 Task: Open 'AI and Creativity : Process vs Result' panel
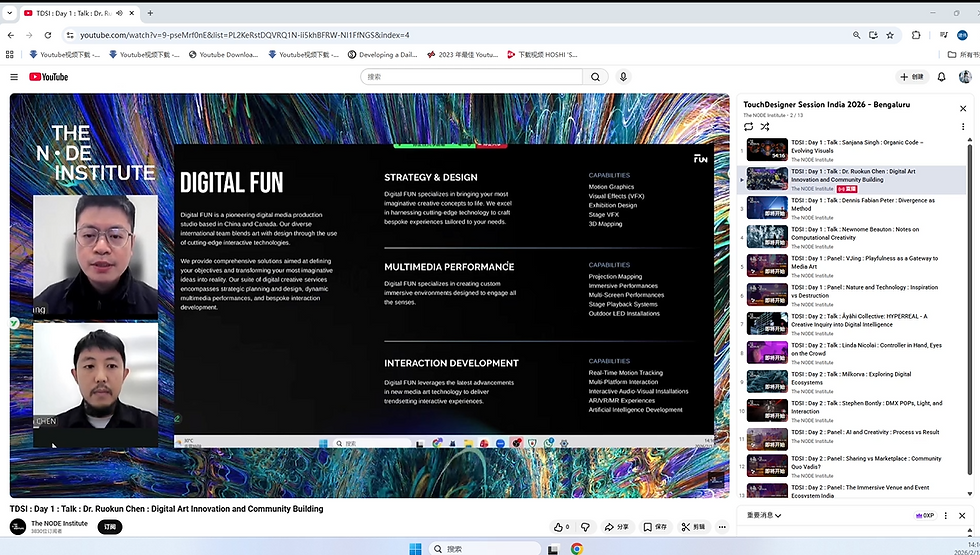pos(851,440)
